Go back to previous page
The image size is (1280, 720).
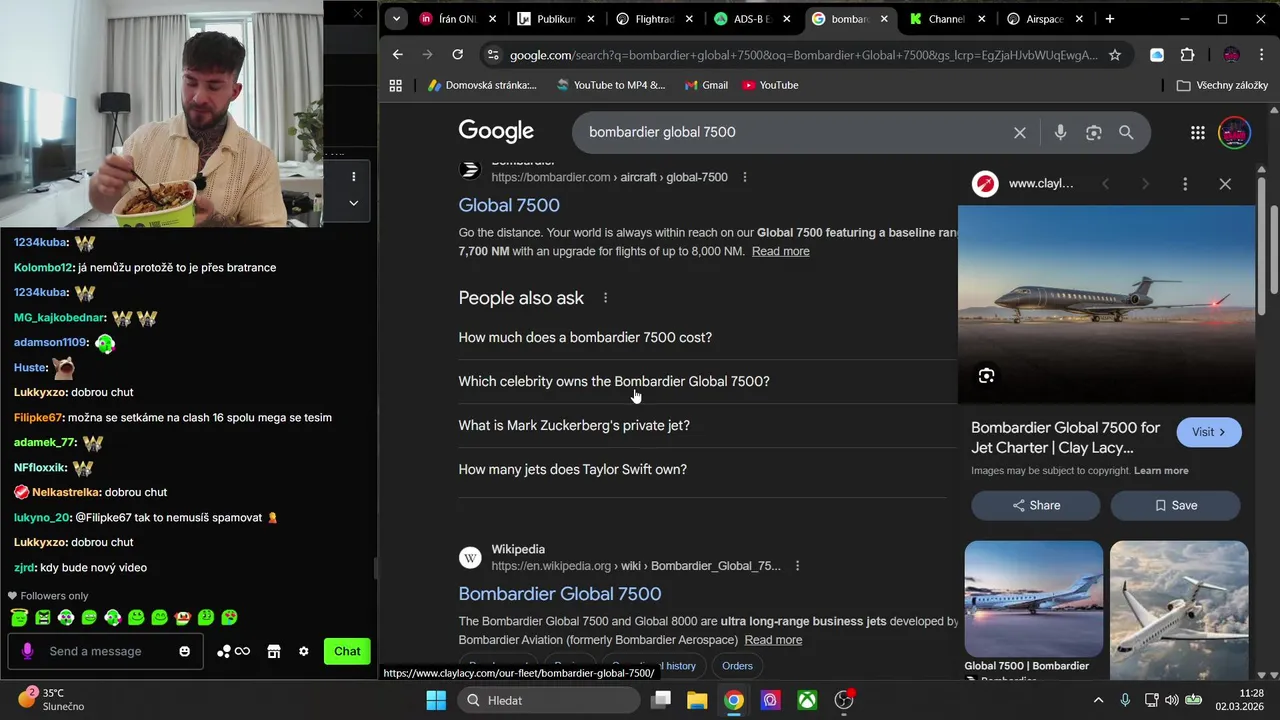(x=398, y=55)
